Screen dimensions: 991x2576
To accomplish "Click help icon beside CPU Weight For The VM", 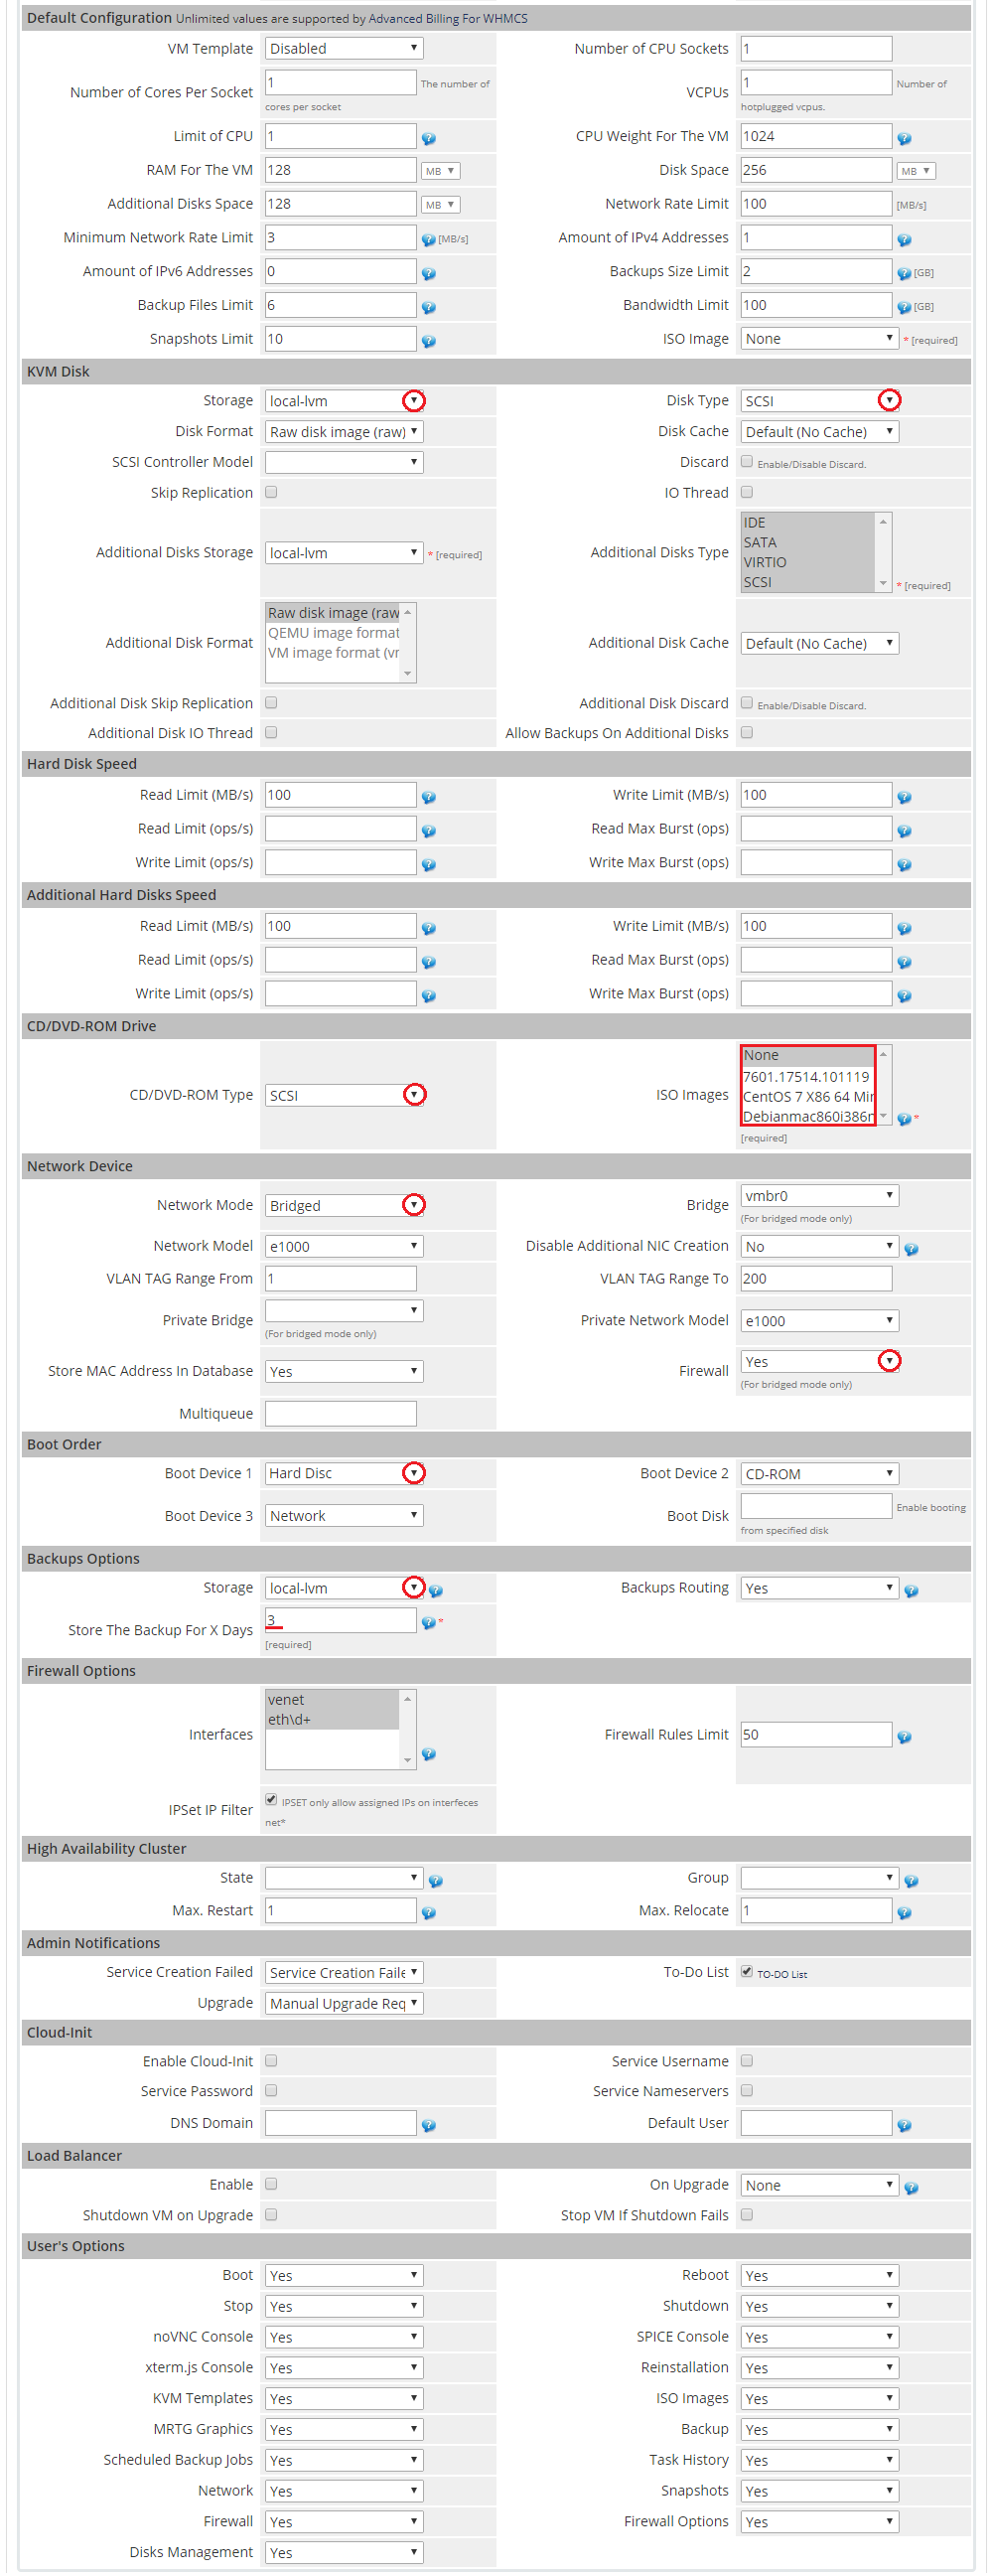I will (904, 138).
